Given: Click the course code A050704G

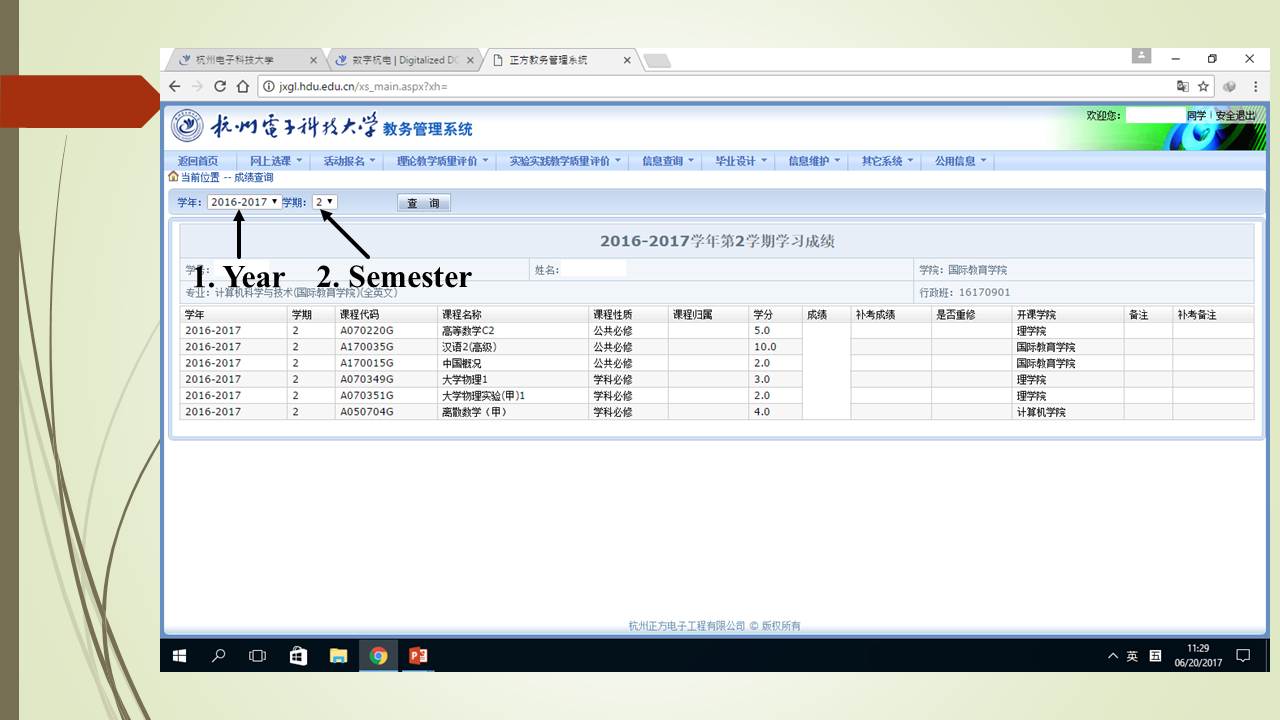Looking at the screenshot, I should [367, 411].
